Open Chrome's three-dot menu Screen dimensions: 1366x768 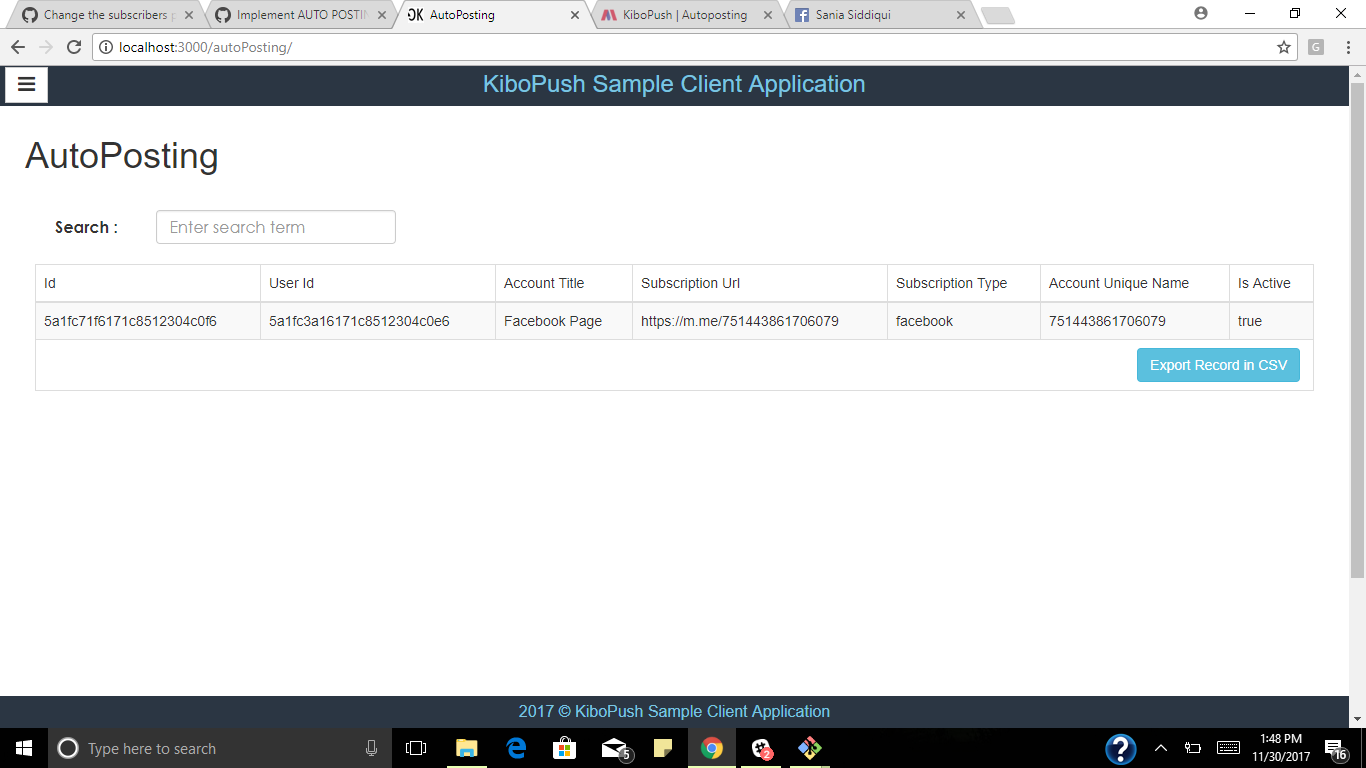[1347, 47]
